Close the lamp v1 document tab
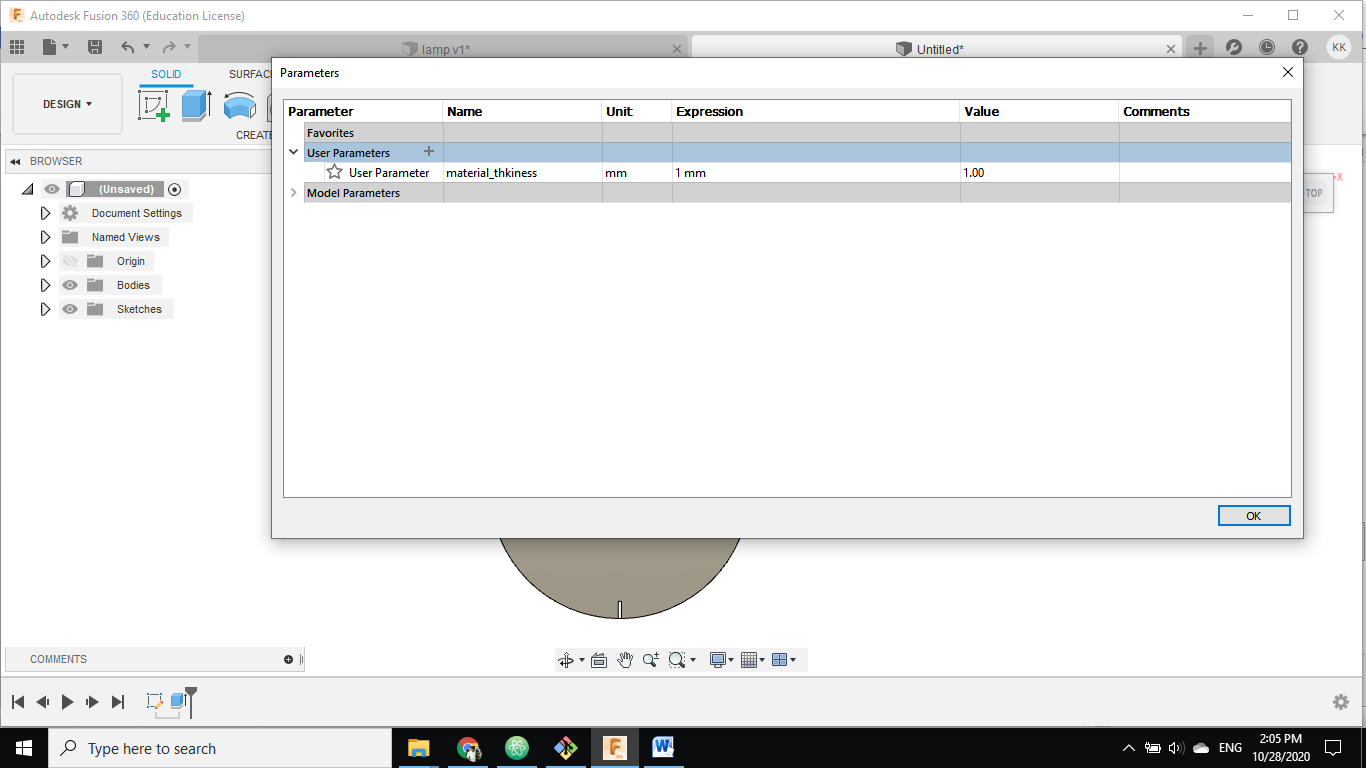1366x768 pixels. click(677, 49)
